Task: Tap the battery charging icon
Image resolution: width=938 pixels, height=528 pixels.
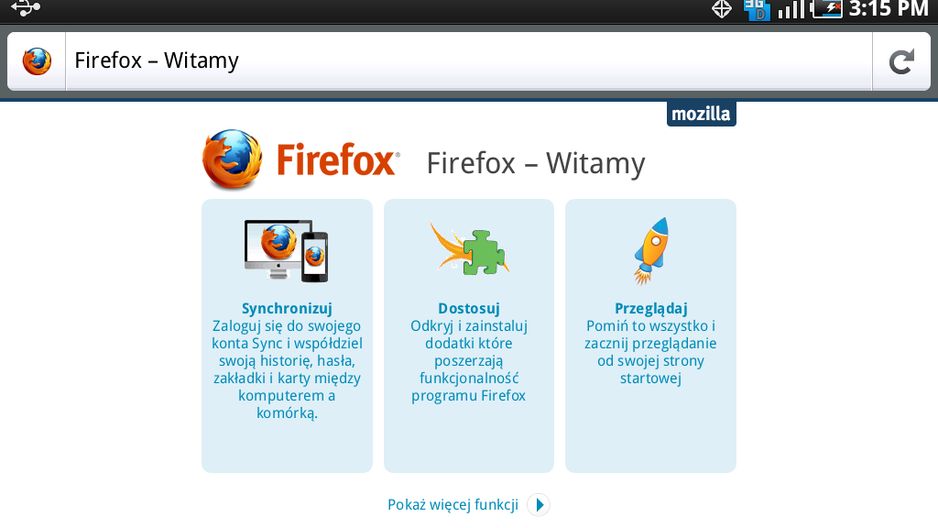Action: click(x=826, y=9)
